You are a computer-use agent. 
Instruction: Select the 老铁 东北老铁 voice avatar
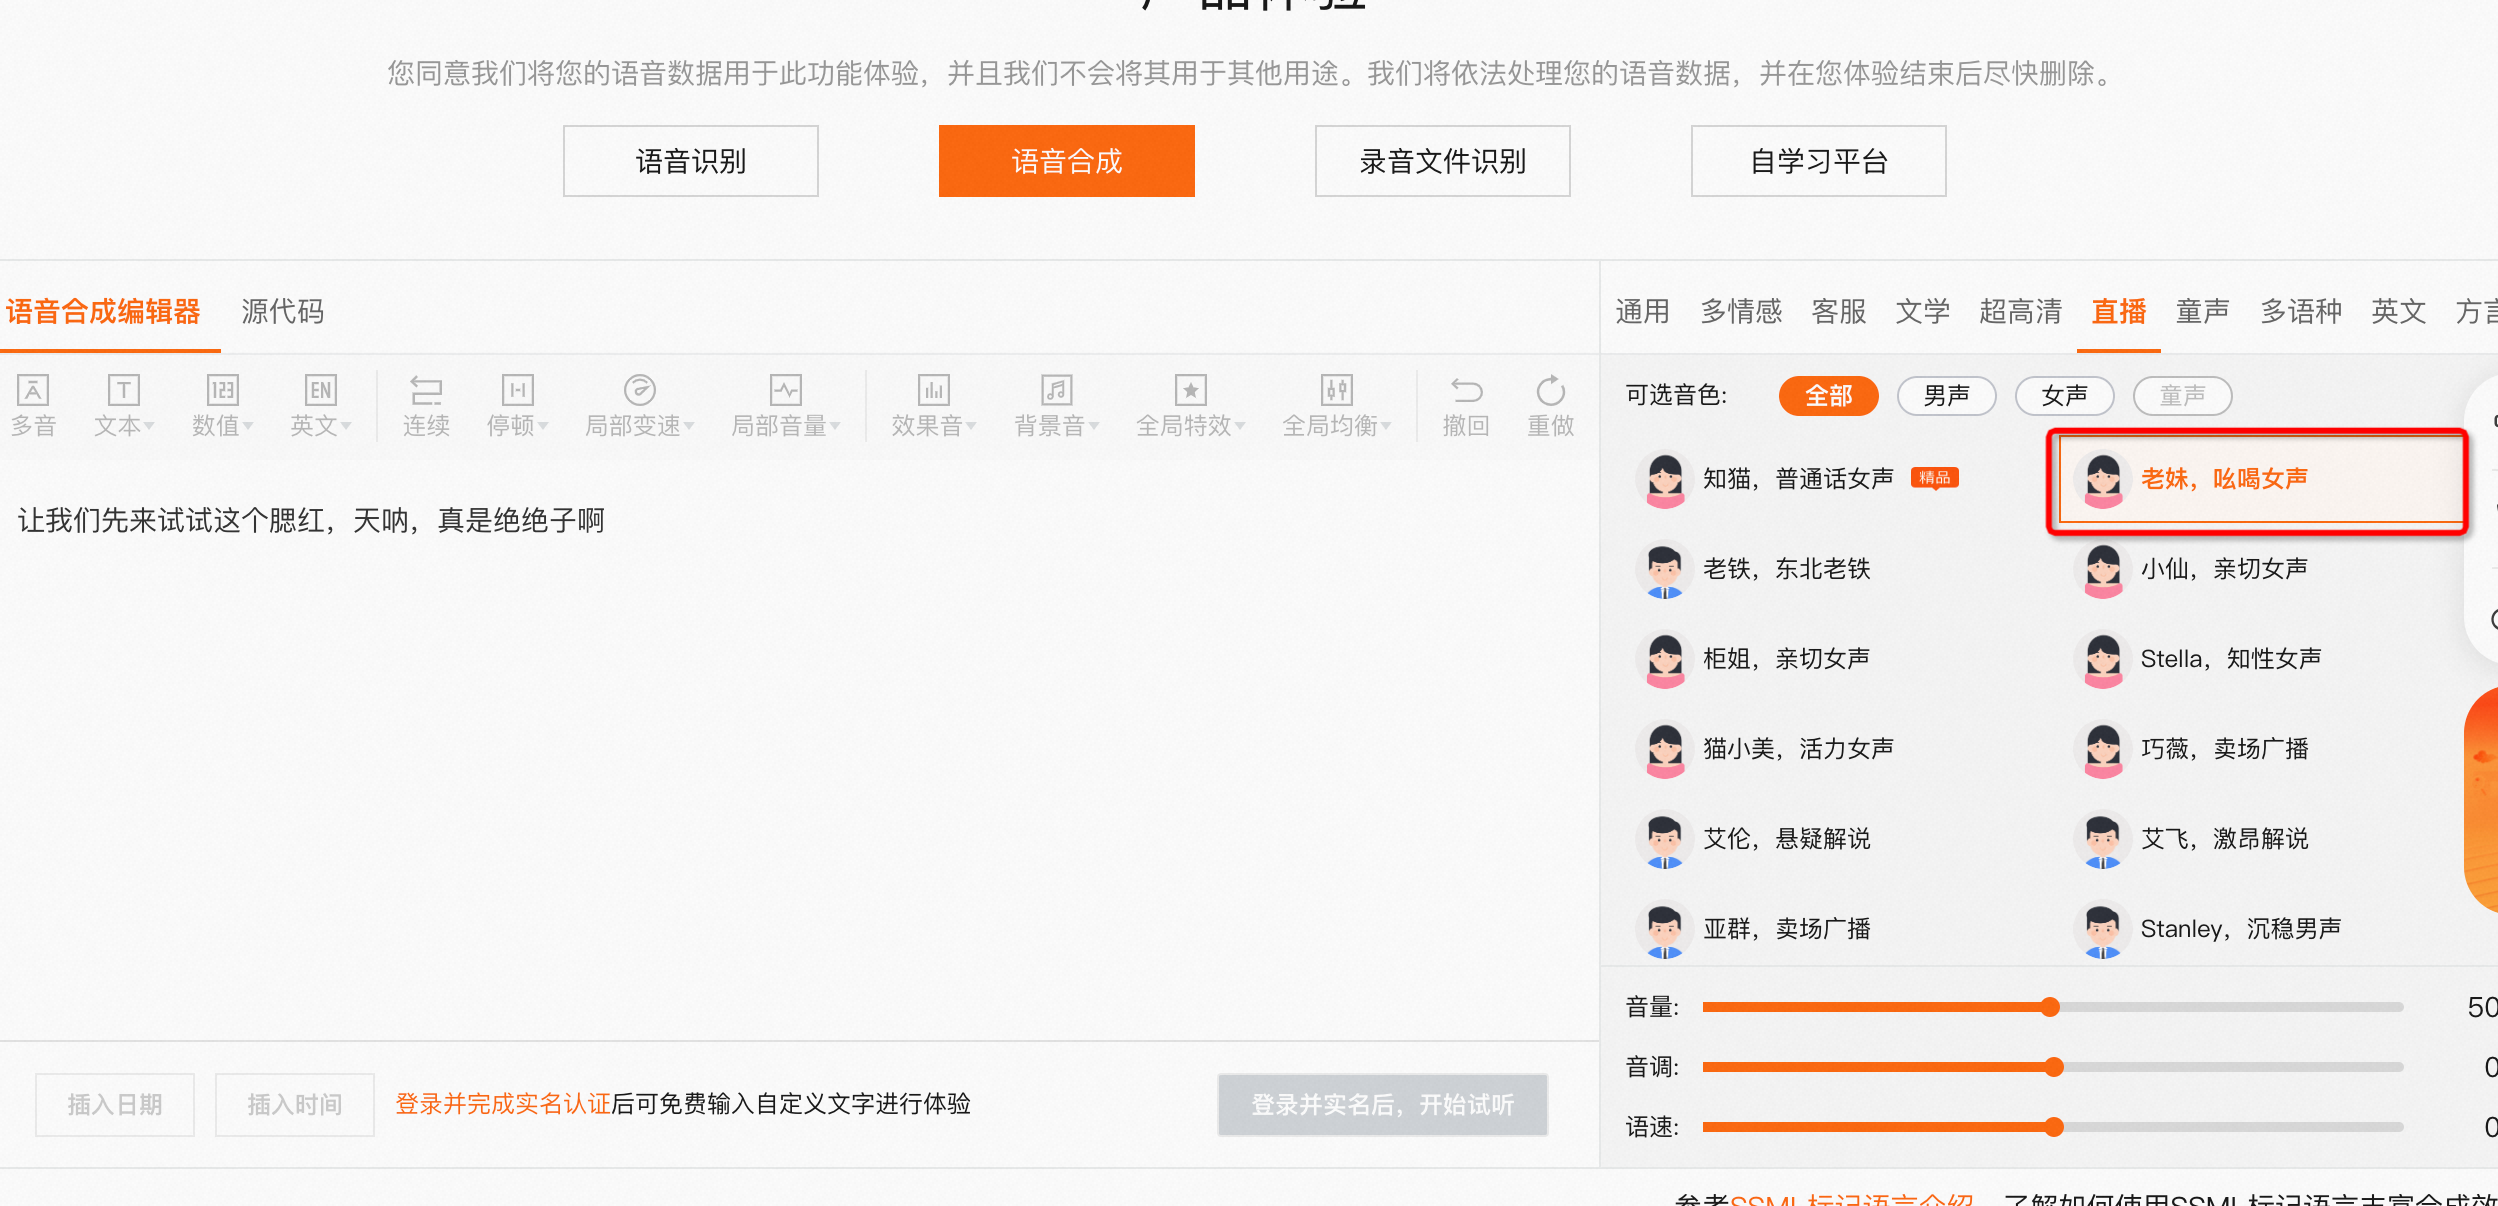[1665, 569]
